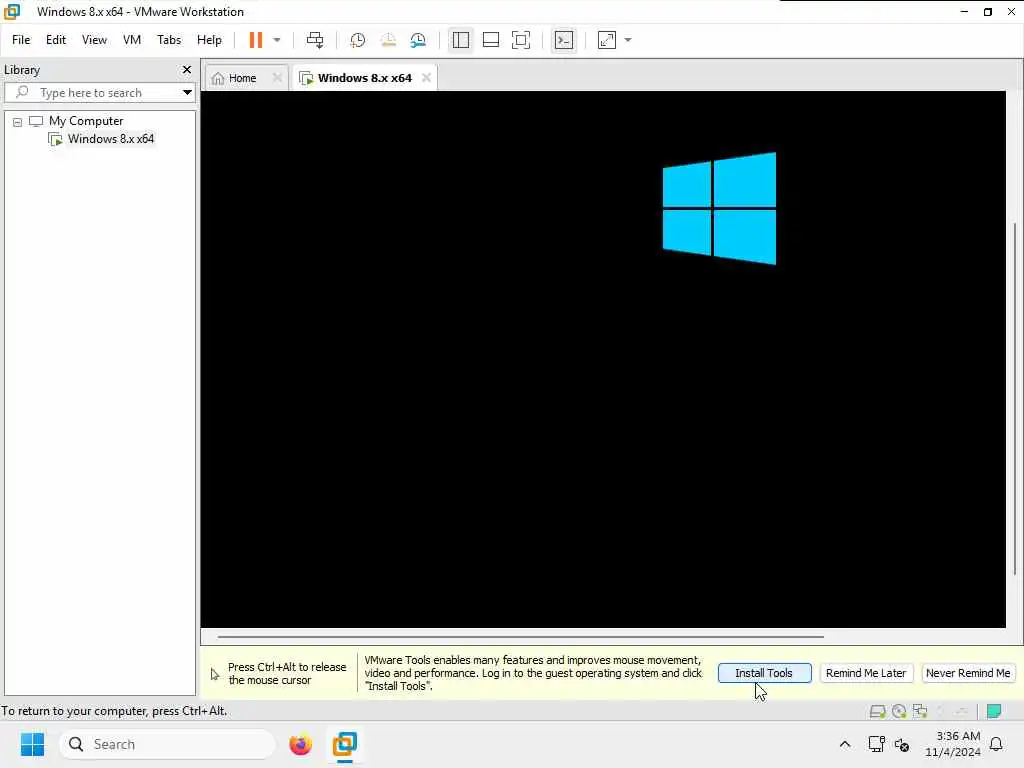Click the green message log status icon

pos(994,711)
